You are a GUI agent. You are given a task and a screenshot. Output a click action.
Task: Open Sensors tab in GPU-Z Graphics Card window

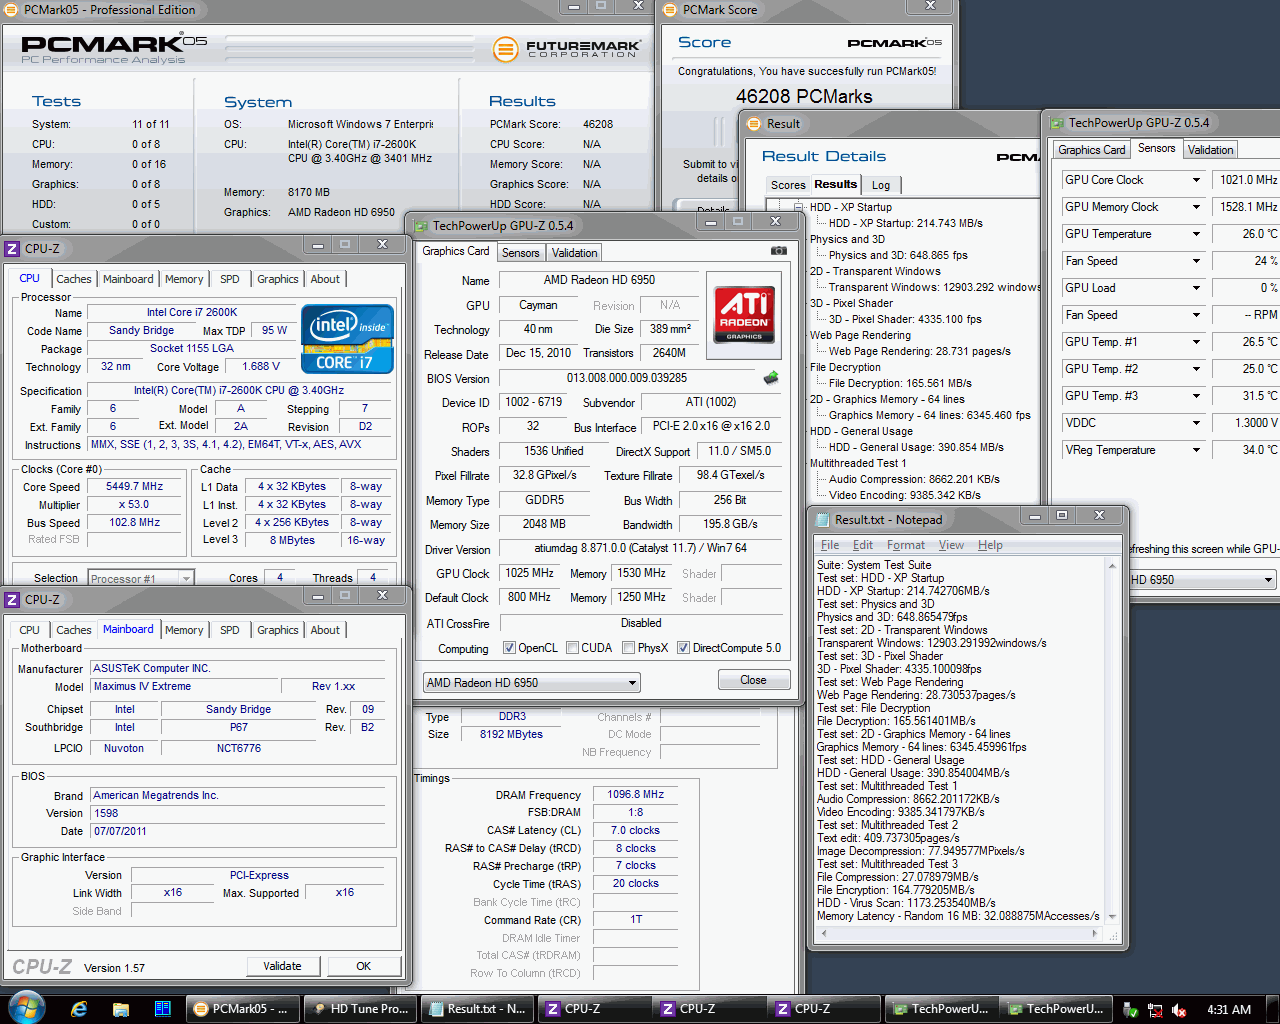pos(521,253)
